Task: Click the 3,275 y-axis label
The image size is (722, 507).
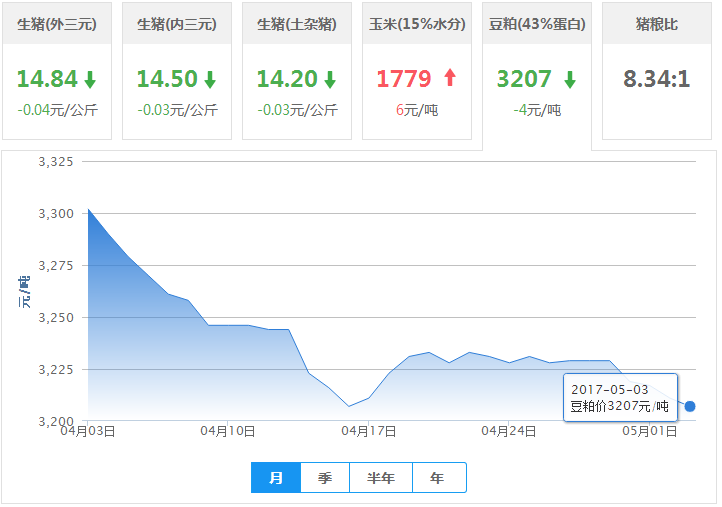Action: [56, 266]
